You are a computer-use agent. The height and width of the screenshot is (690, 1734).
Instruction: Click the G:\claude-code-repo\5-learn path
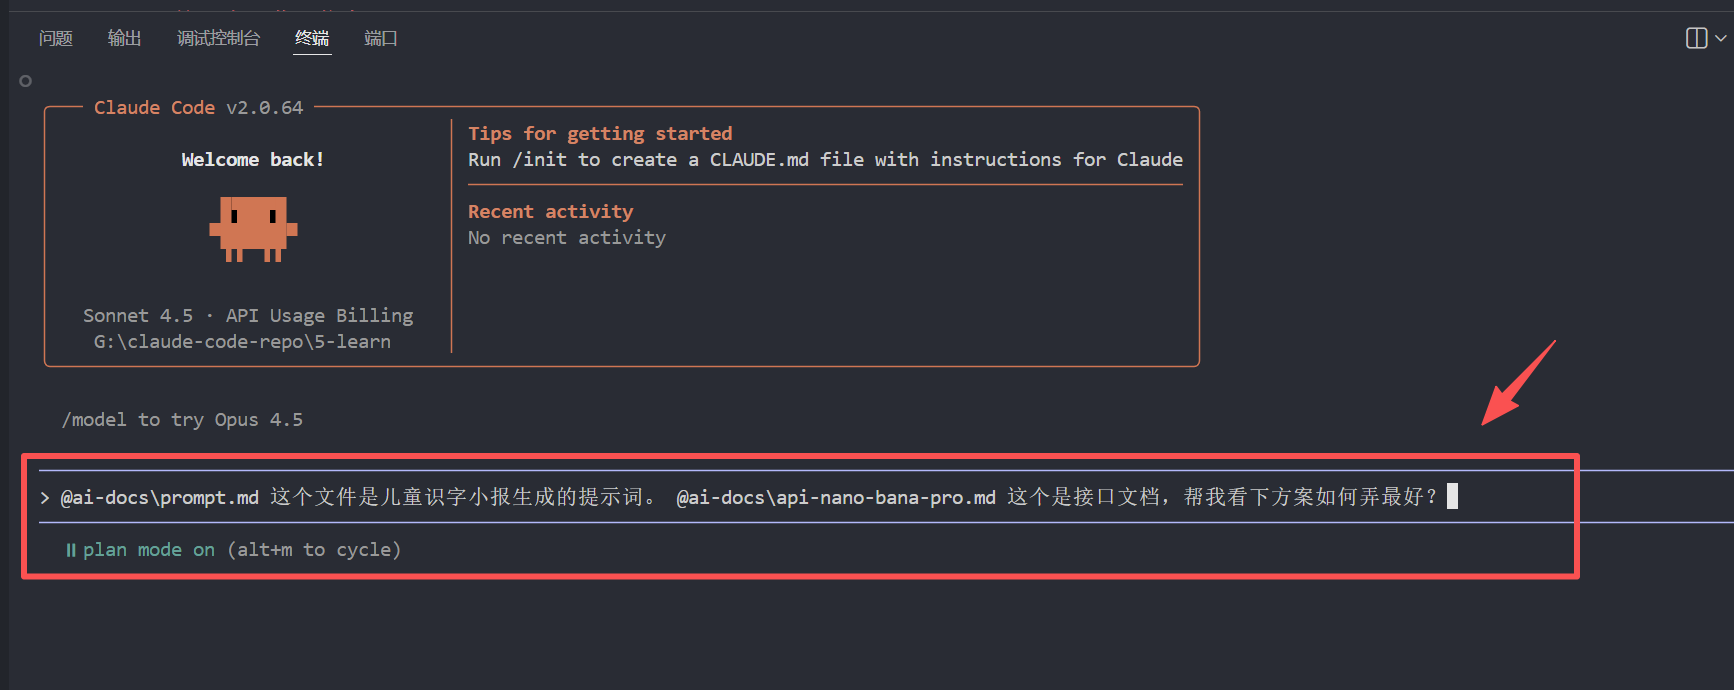click(x=242, y=342)
